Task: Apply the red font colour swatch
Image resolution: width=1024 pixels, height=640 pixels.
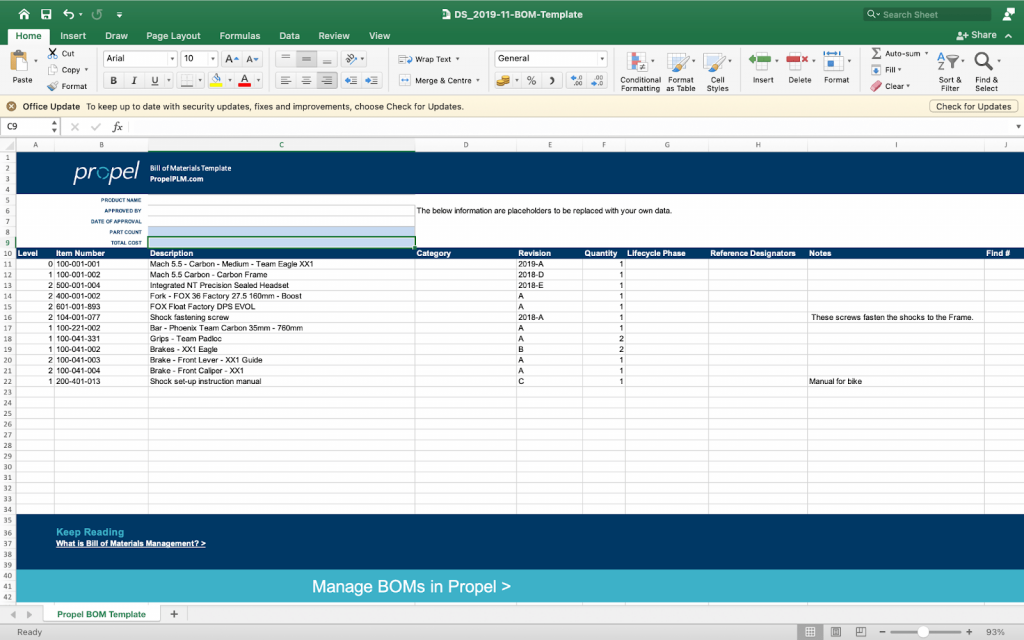Action: tap(244, 80)
